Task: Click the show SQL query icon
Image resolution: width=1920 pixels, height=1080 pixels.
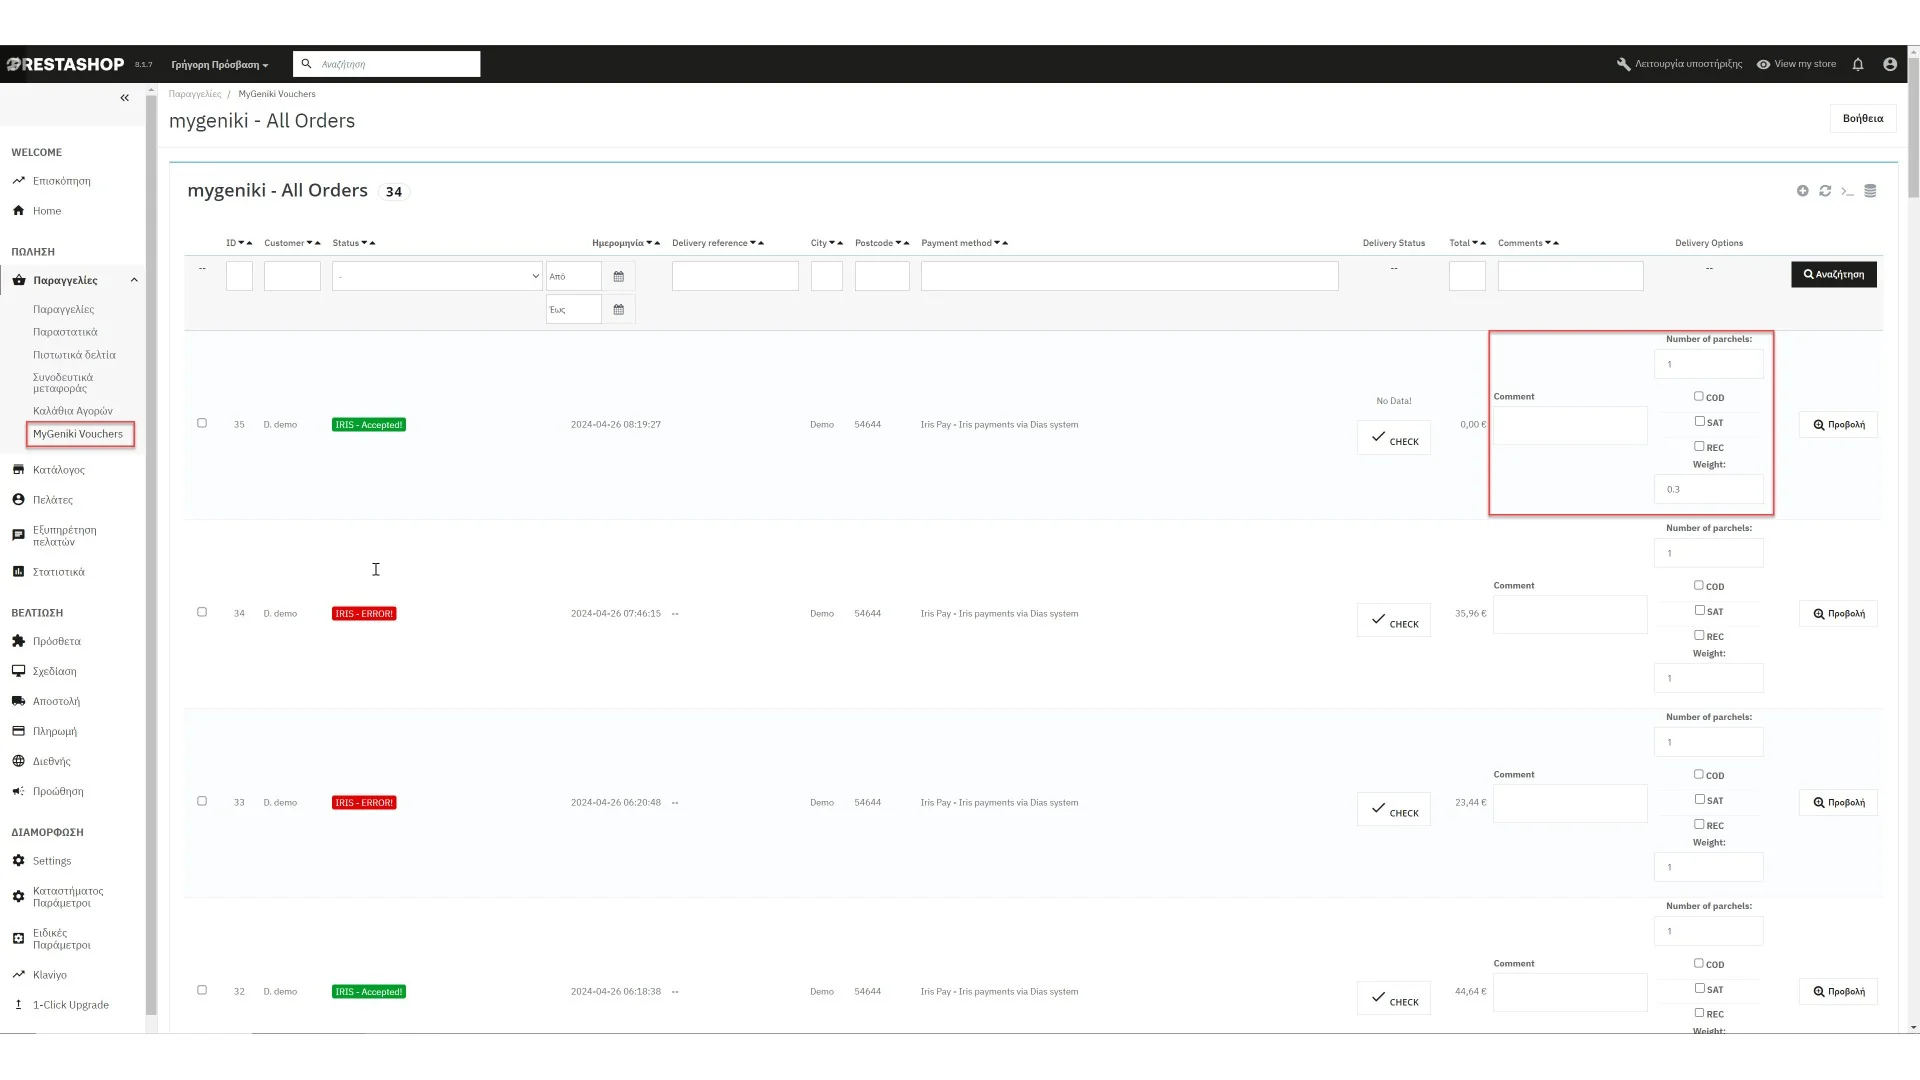Action: (x=1847, y=191)
